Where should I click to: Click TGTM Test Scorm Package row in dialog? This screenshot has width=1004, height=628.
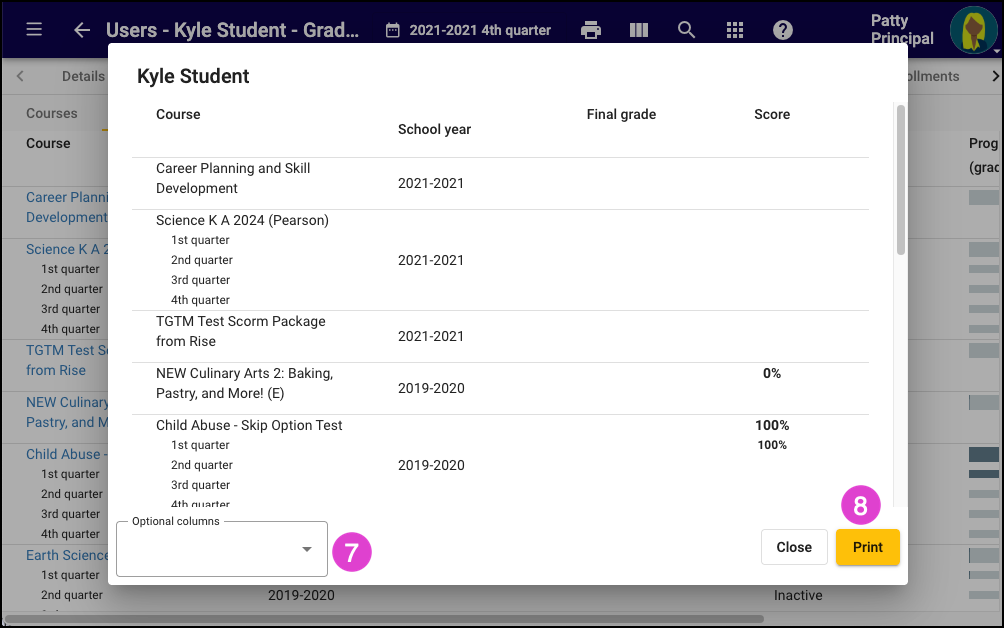(500, 337)
